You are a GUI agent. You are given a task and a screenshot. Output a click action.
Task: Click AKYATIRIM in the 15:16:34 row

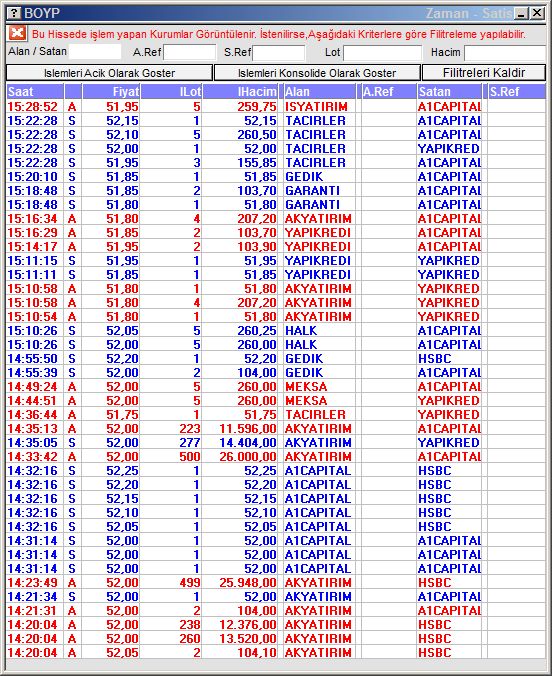tap(318, 219)
